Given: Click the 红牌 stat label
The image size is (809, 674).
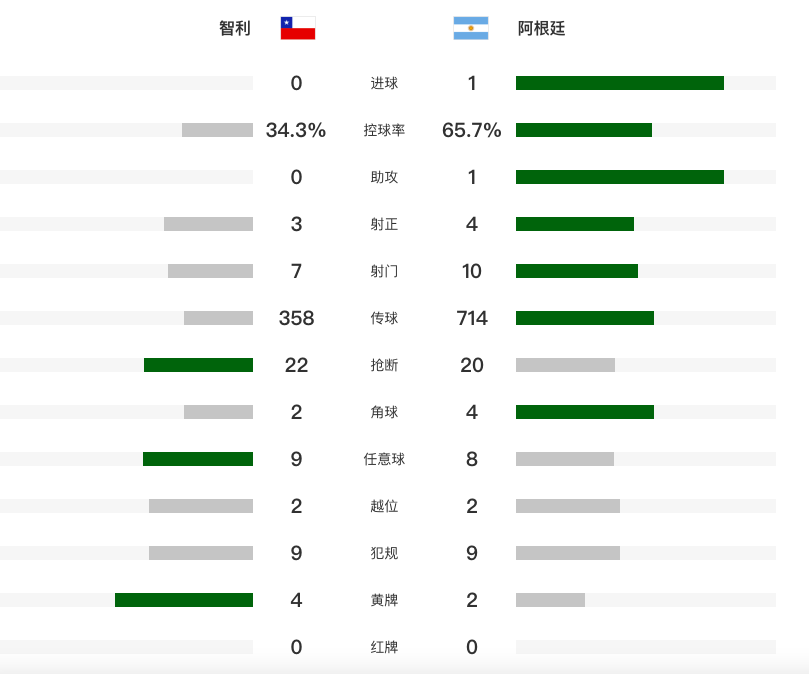Looking at the screenshot, I should tap(384, 647).
